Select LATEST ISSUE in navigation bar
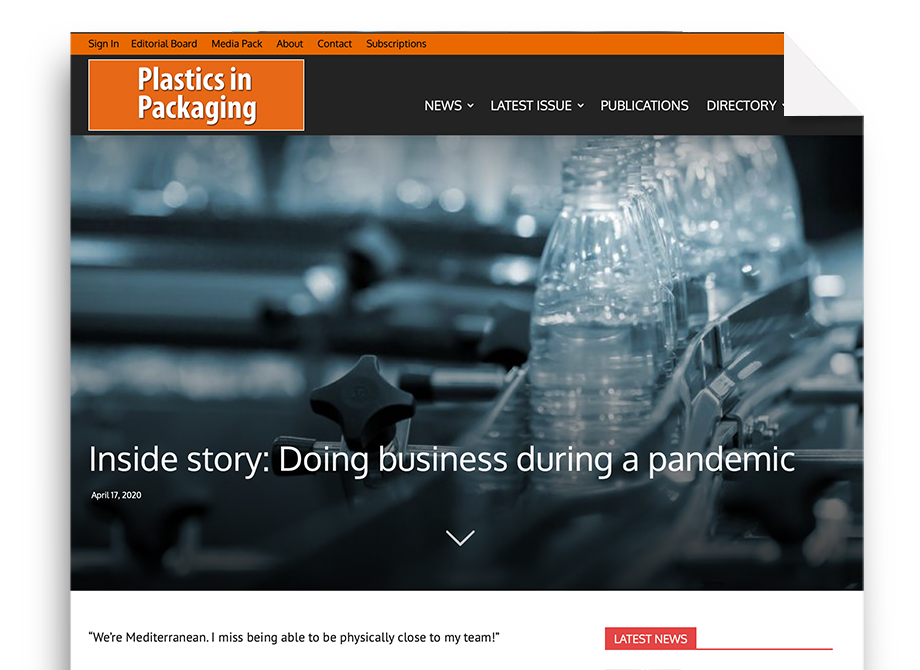 pos(531,106)
